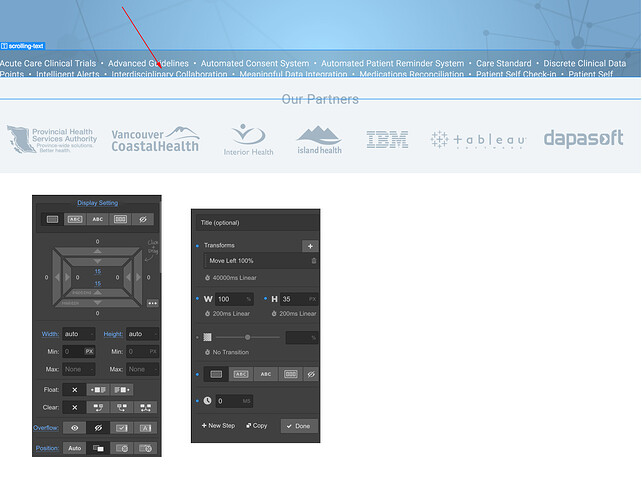Select block display in Display Setting panel
Viewport: 642px width, 500px height.
[52, 219]
